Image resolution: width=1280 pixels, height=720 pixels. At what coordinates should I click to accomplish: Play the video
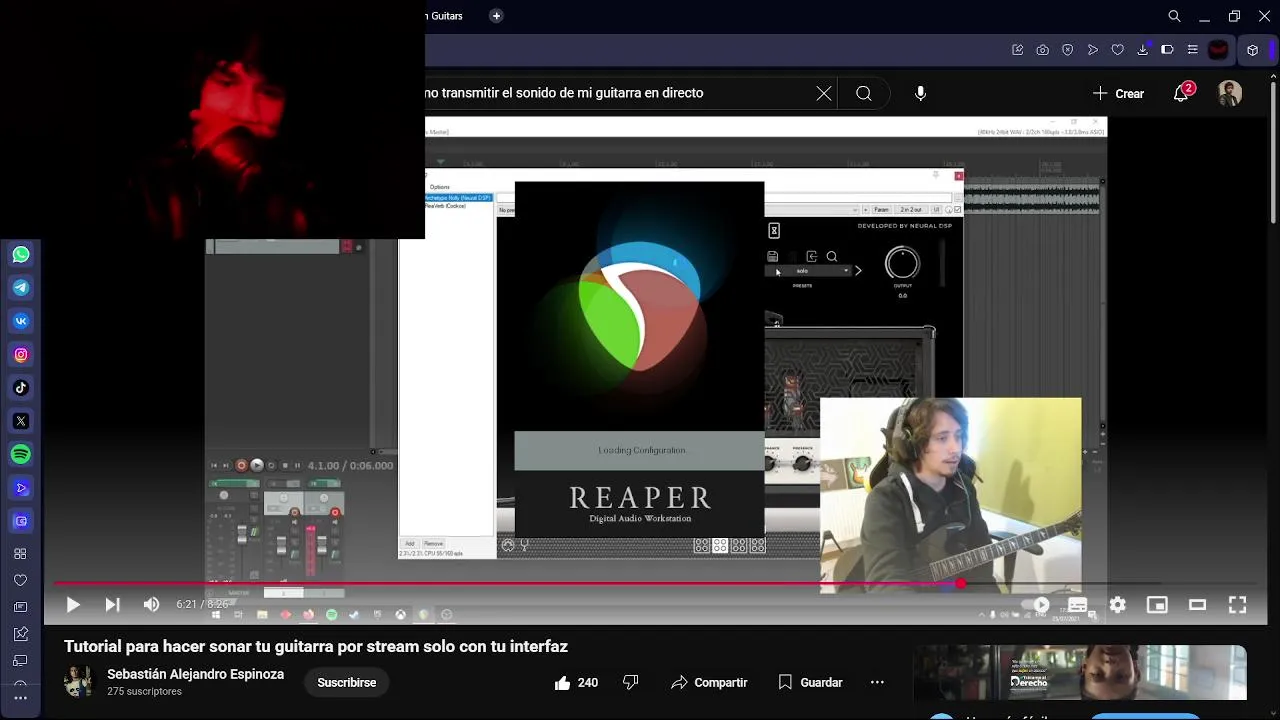coord(73,605)
